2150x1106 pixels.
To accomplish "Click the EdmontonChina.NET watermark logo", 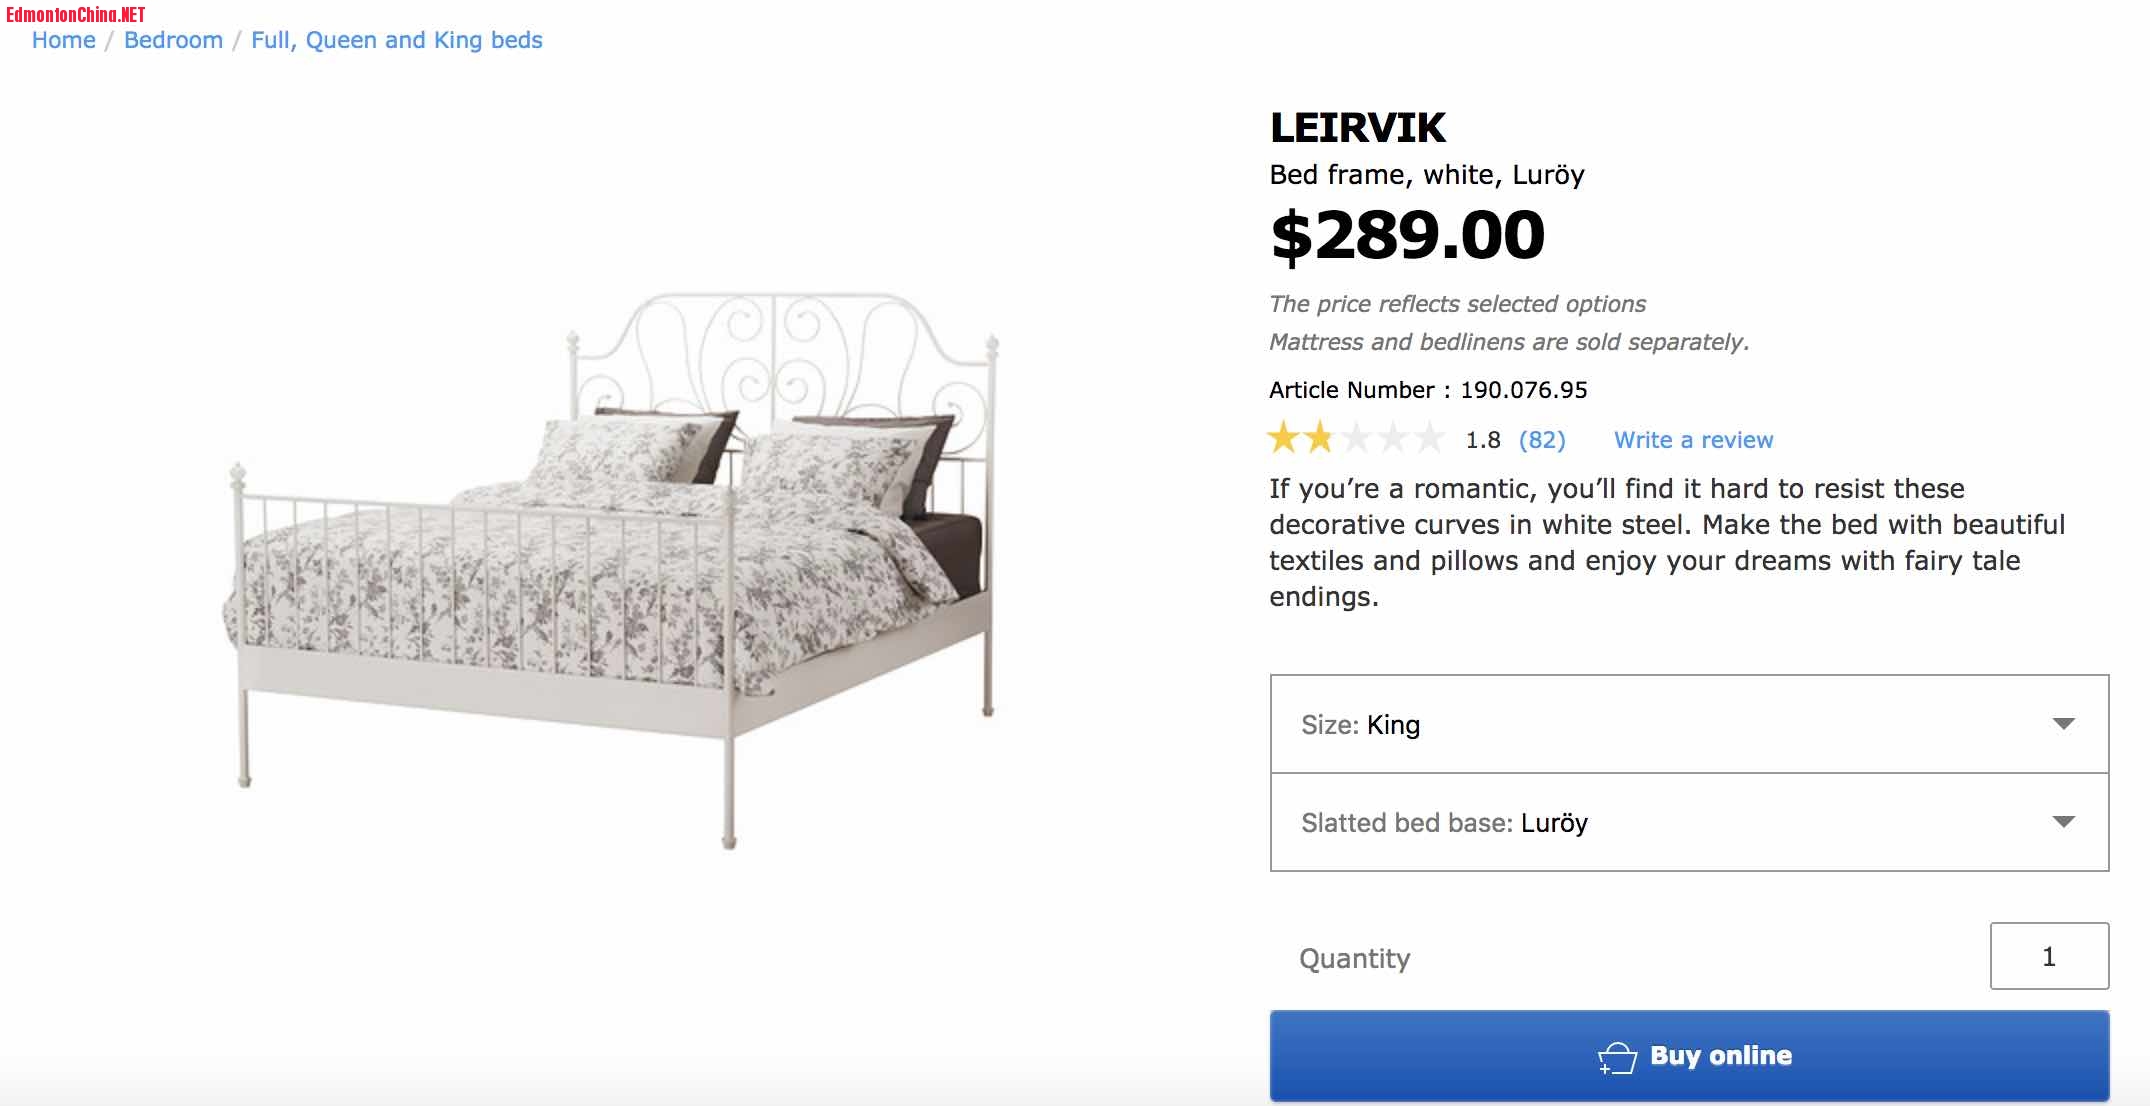I will (x=76, y=14).
